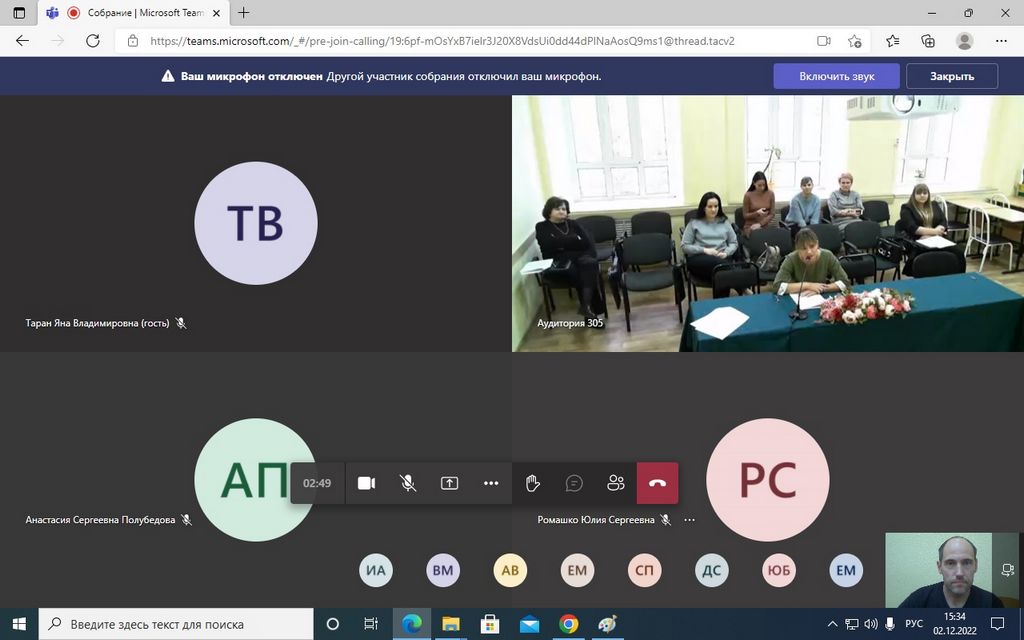Click the Включить звук button
This screenshot has width=1024, height=640.
pos(836,76)
